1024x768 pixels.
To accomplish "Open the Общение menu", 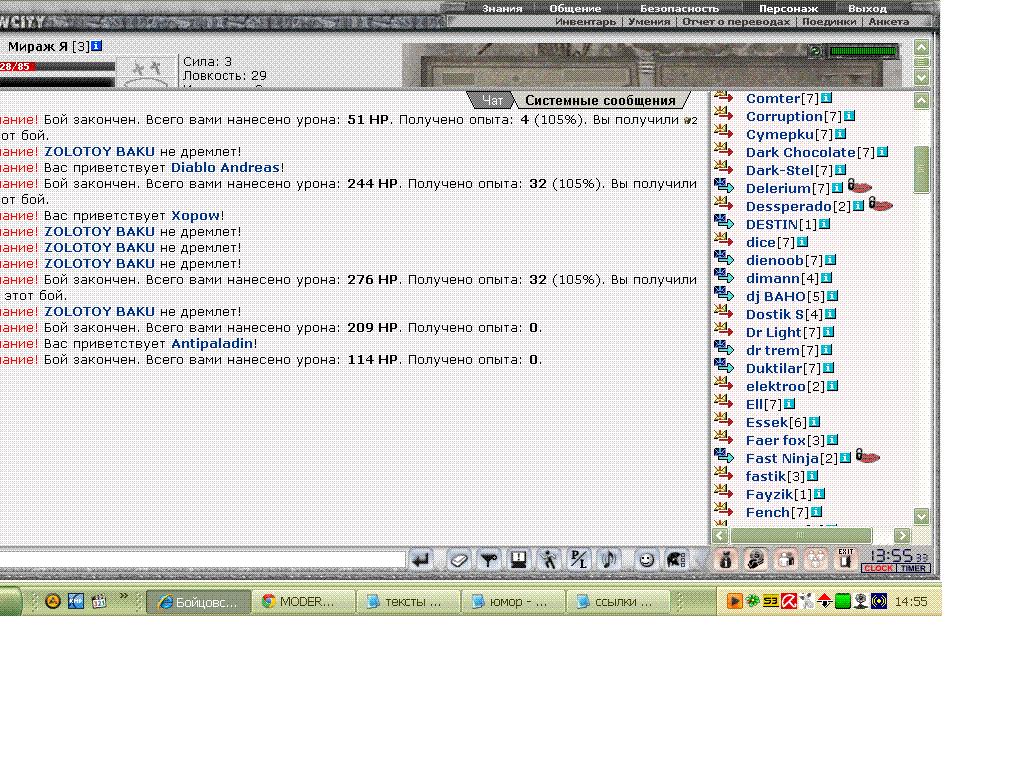I will pyautogui.click(x=575, y=8).
